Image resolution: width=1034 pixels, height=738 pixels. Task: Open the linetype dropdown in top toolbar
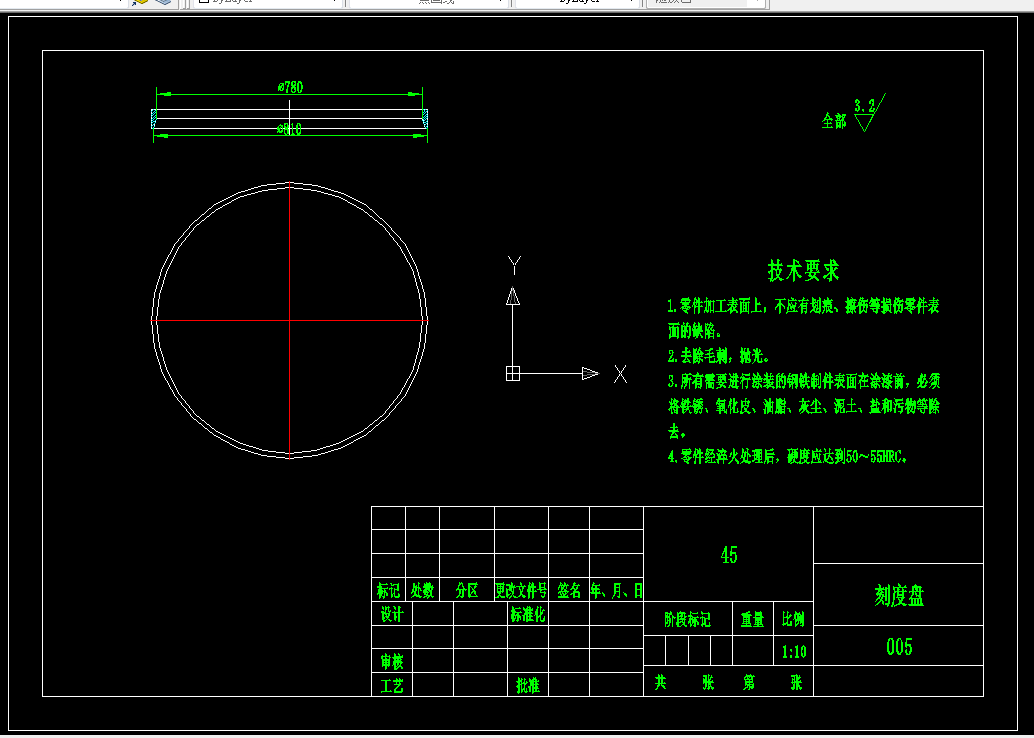(x=429, y=2)
